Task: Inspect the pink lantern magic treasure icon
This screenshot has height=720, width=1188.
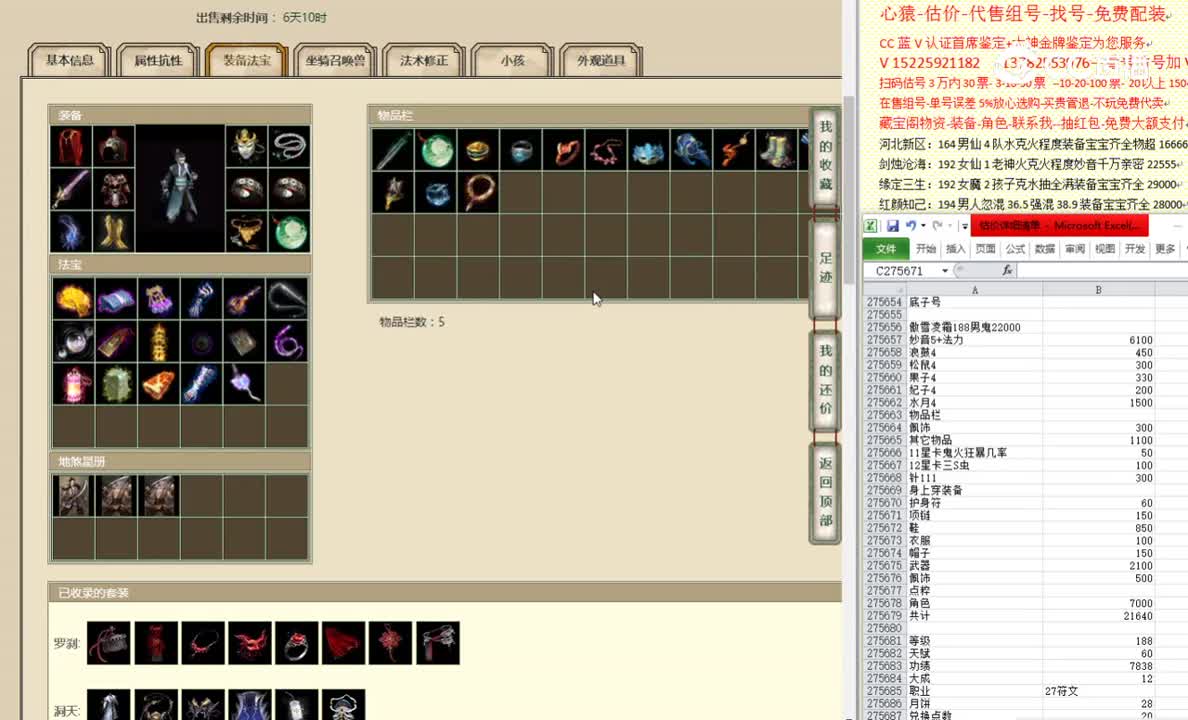Action: (x=73, y=383)
